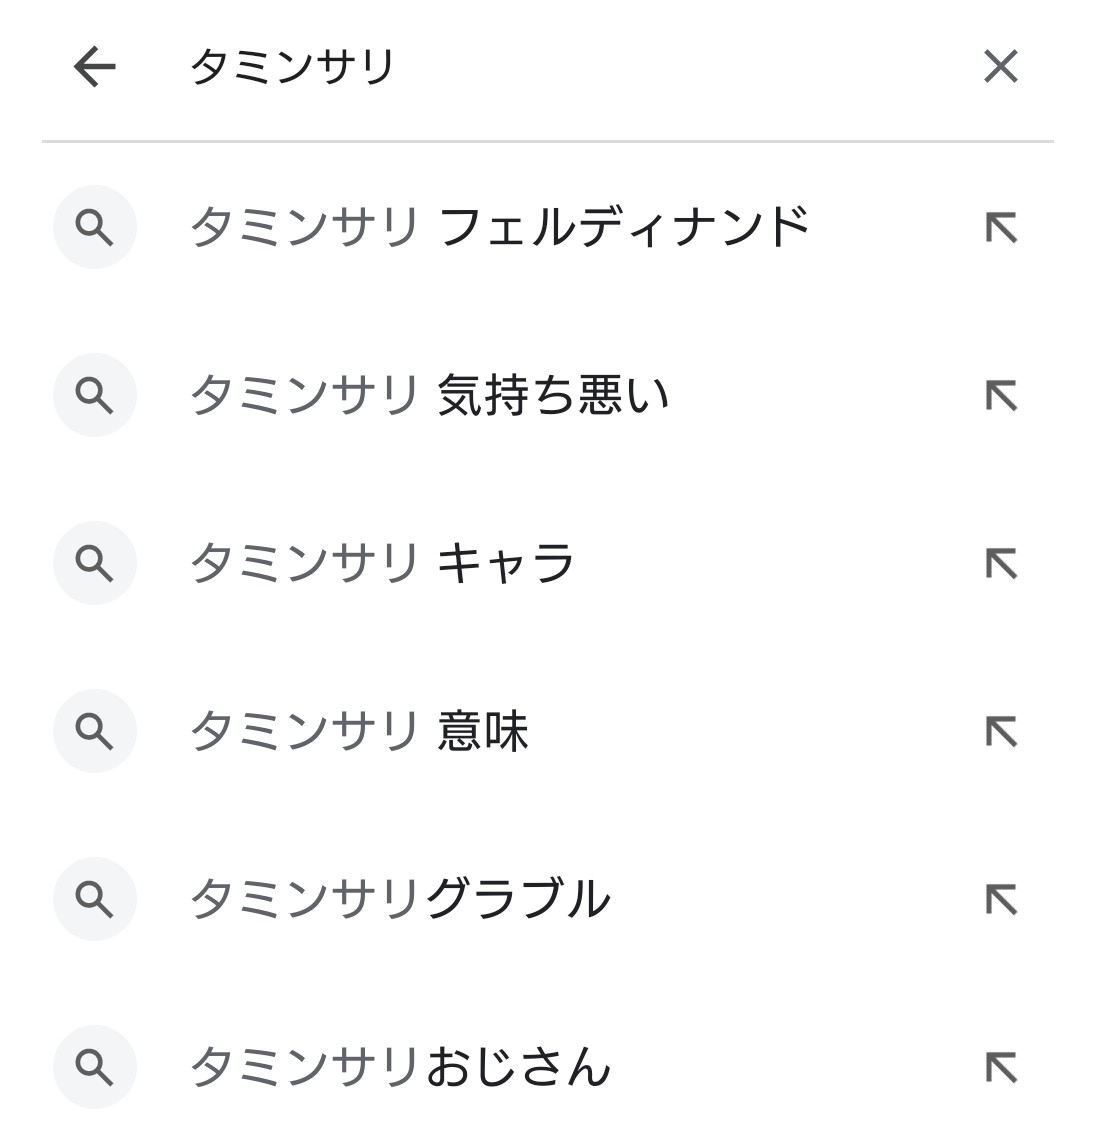Tap the arrow icon beside キャラ suggestion
This screenshot has width=1096, height=1134.
1000,564
